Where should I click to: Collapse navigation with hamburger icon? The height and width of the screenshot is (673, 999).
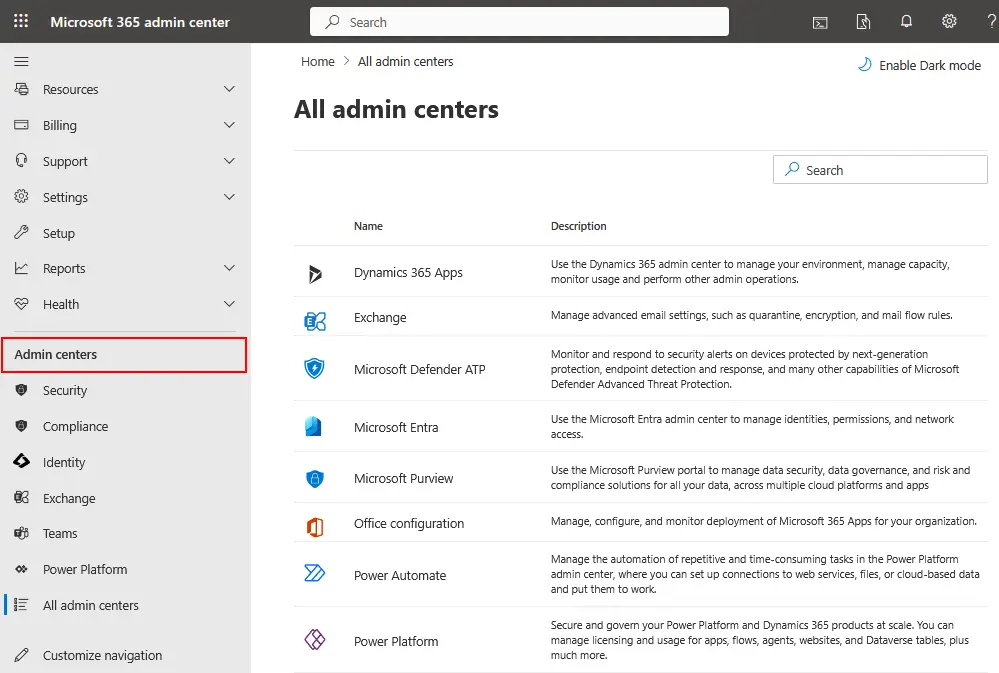[x=21, y=62]
